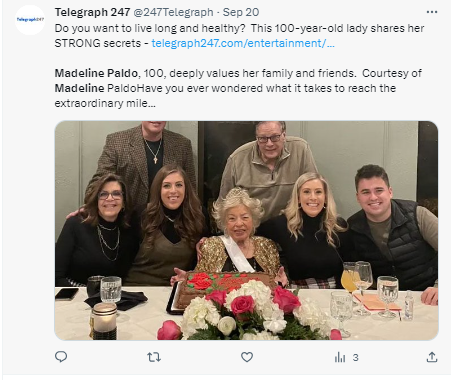The width and height of the screenshot is (451, 380).
Task: Click the lit candle jar in the photo
Action: pyautogui.click(x=104, y=321)
